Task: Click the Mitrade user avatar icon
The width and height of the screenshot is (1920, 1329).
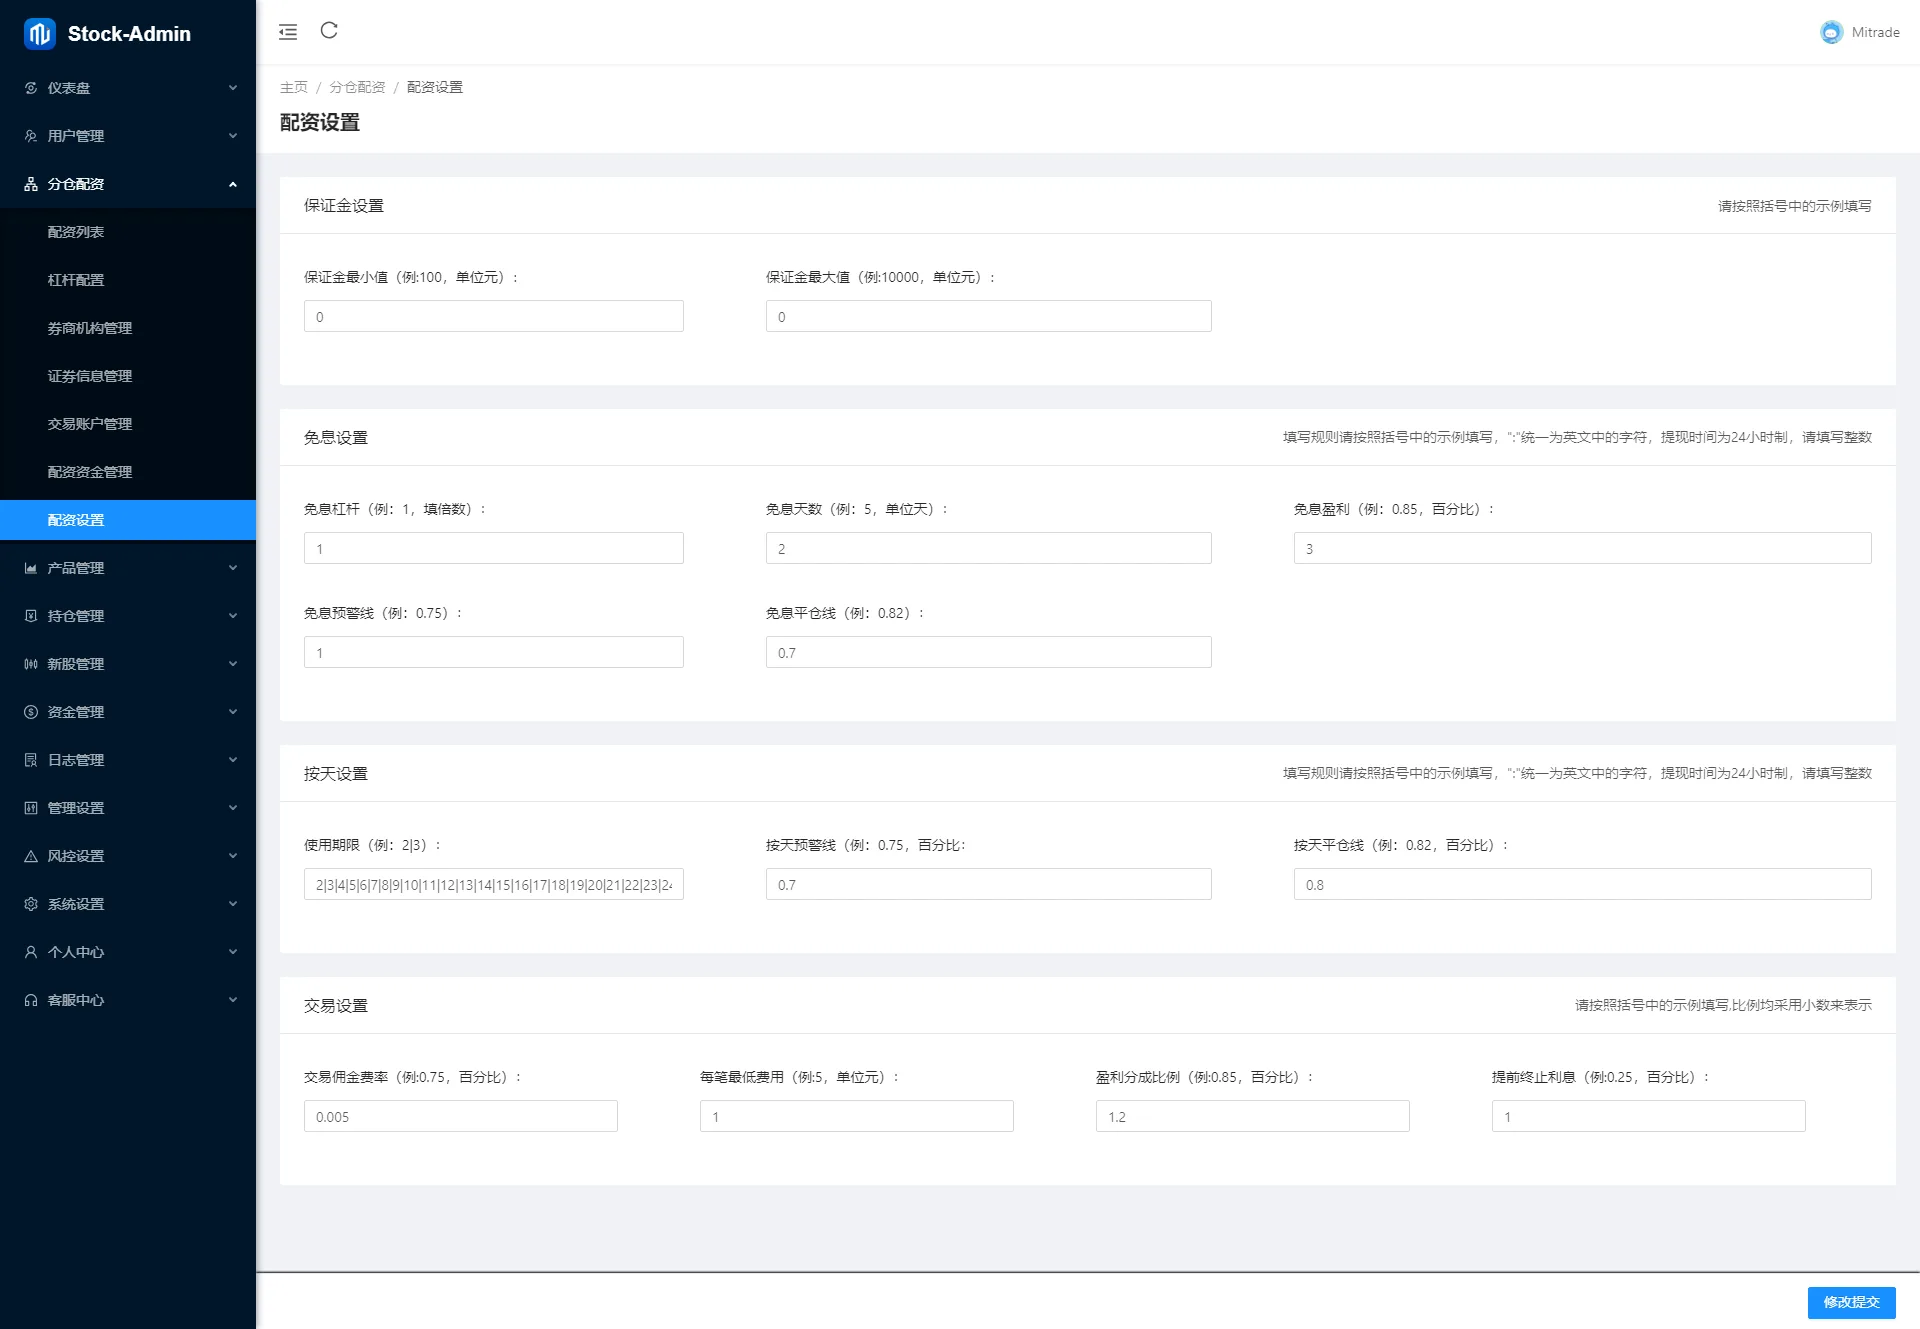Action: click(1831, 32)
